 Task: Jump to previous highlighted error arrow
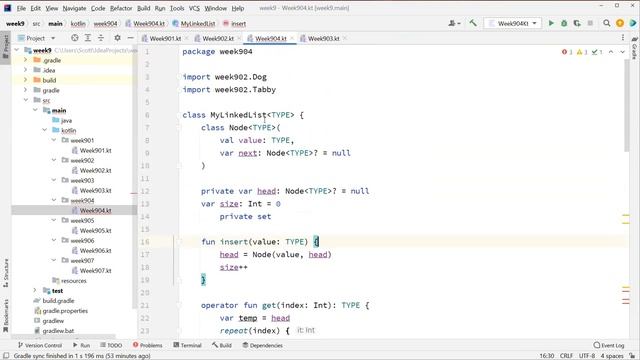tap(611, 52)
